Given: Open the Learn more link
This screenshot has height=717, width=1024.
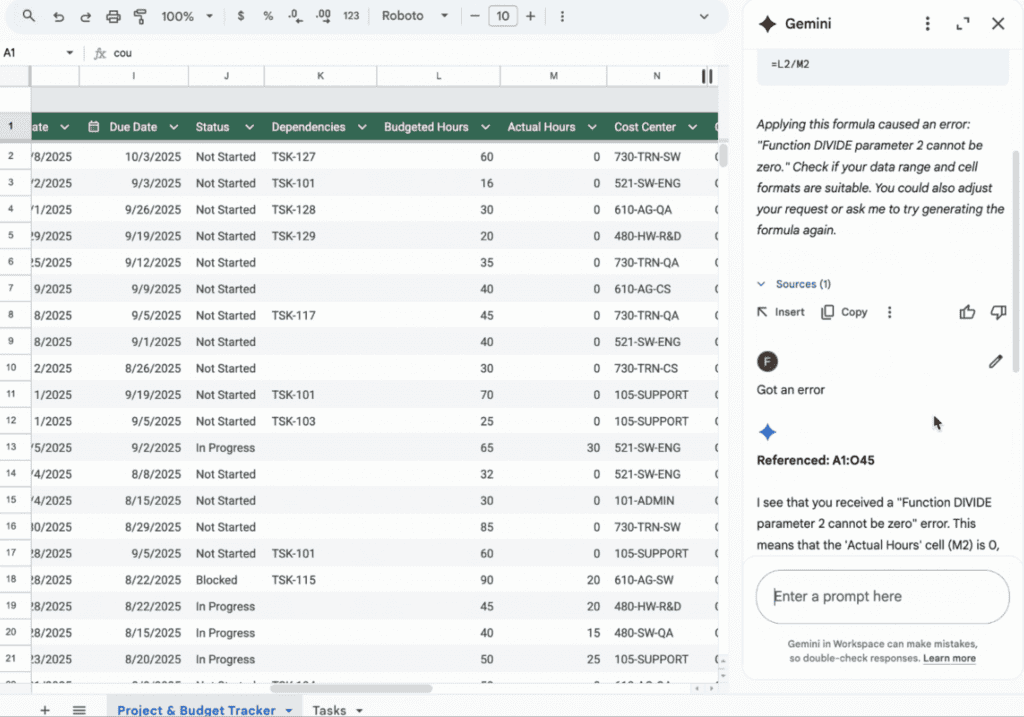Looking at the screenshot, I should pyautogui.click(x=949, y=658).
